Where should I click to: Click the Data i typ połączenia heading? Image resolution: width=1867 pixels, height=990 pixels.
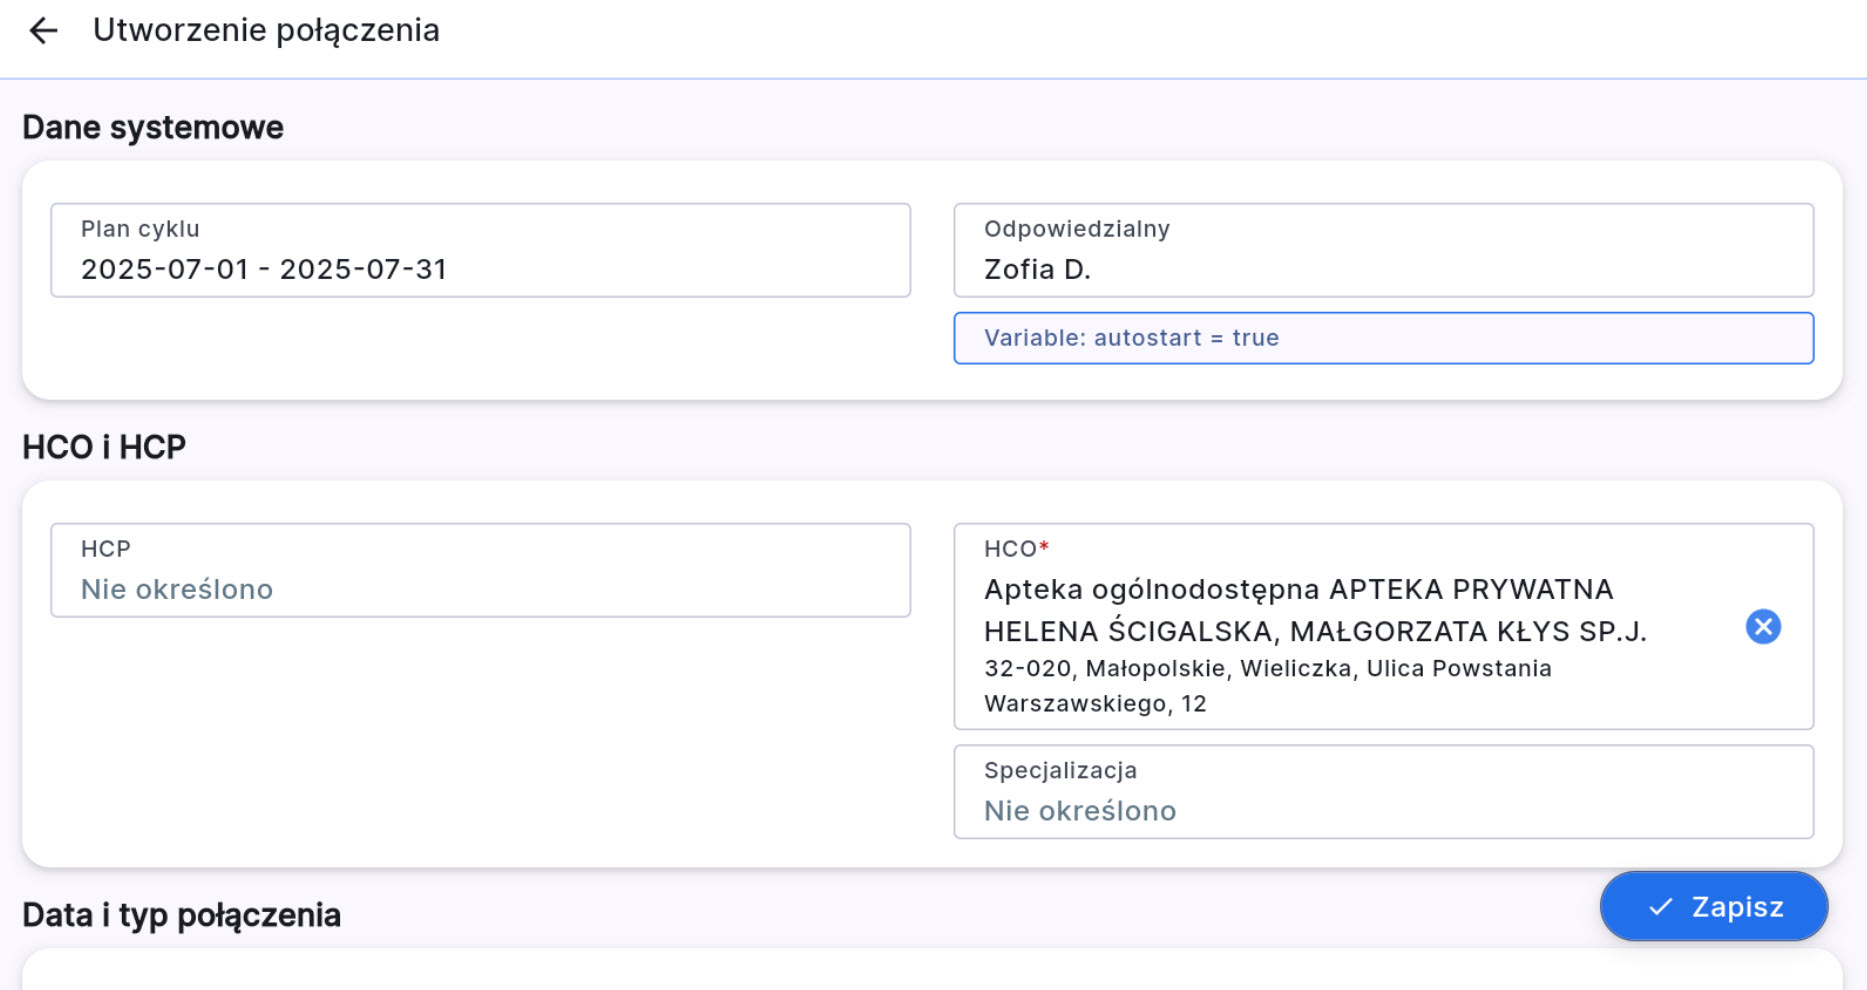pos(181,915)
